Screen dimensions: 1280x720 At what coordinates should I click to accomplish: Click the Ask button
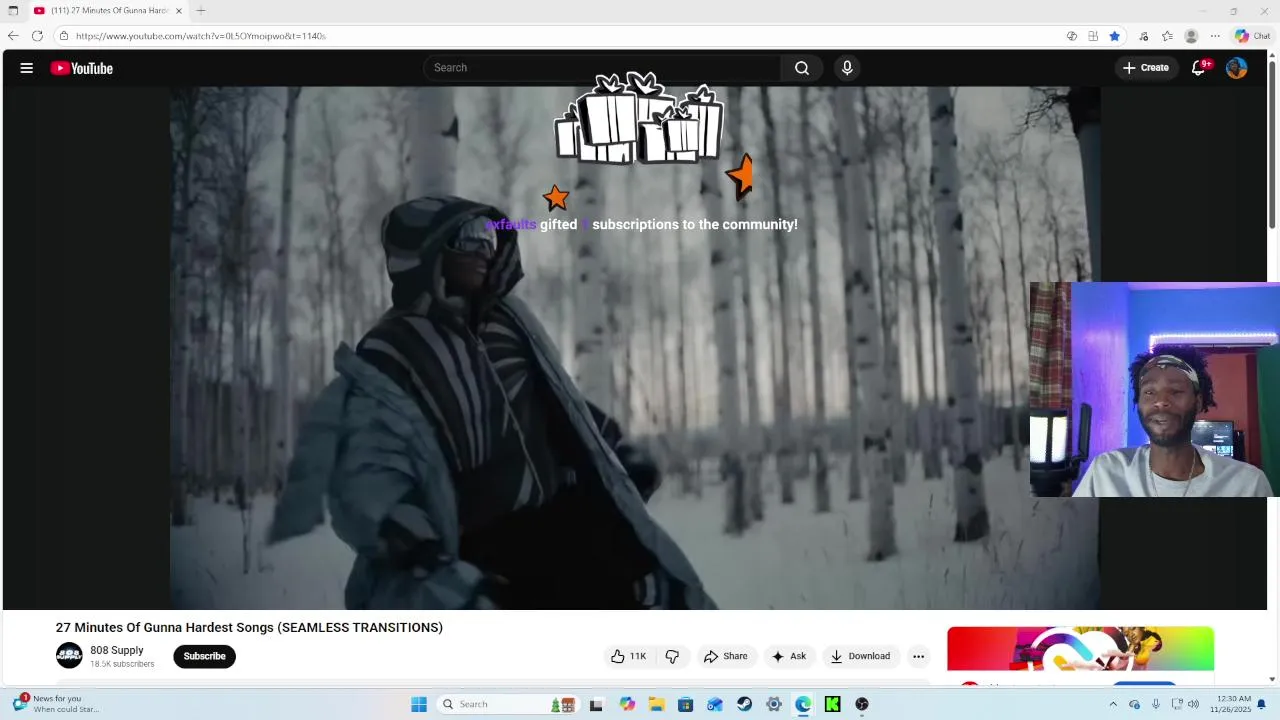point(789,656)
